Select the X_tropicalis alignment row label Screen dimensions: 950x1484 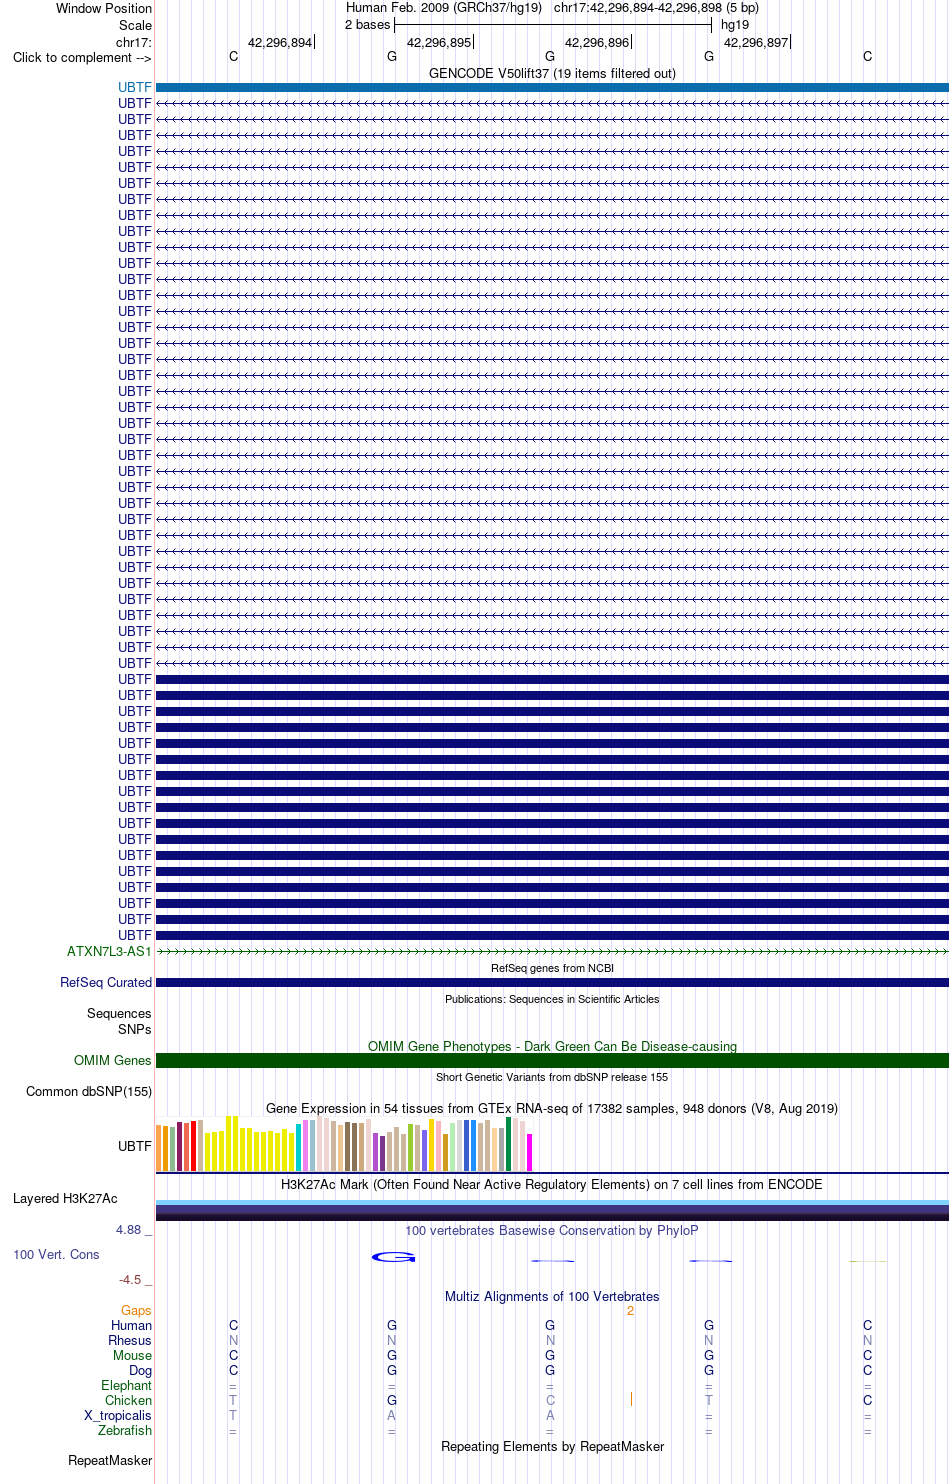[118, 1415]
